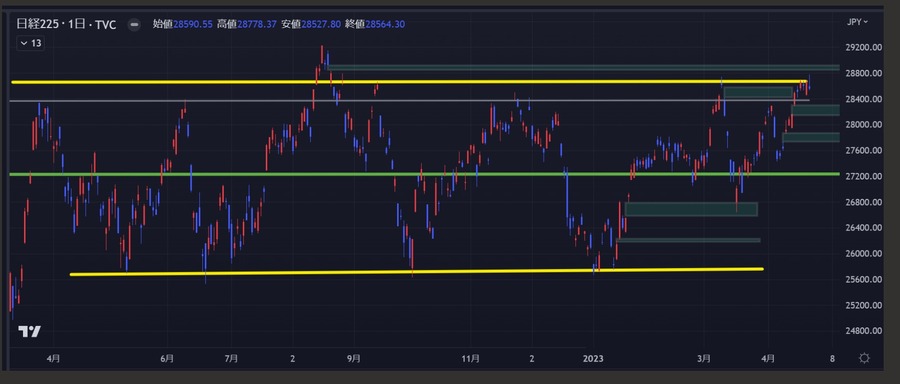Click the 7月 time axis label
This screenshot has height=384, width=900.
tap(231, 359)
